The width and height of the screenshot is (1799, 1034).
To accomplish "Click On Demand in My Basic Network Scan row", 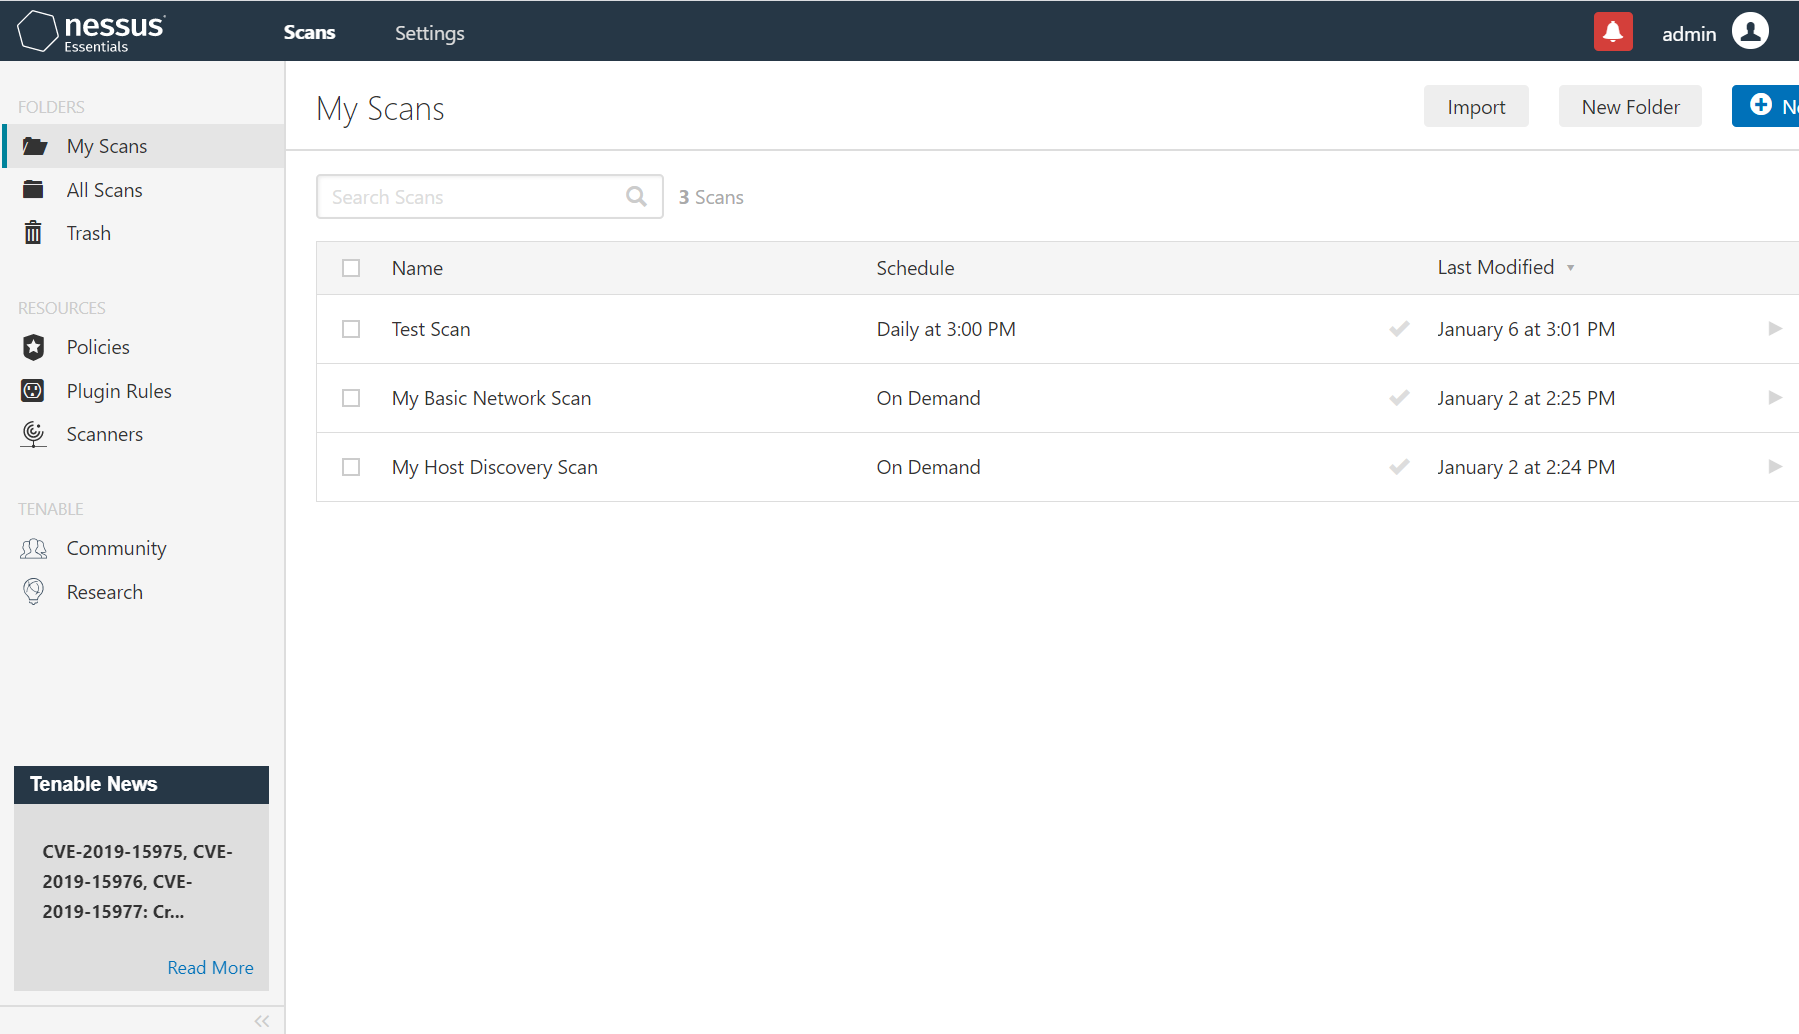I will 928,398.
